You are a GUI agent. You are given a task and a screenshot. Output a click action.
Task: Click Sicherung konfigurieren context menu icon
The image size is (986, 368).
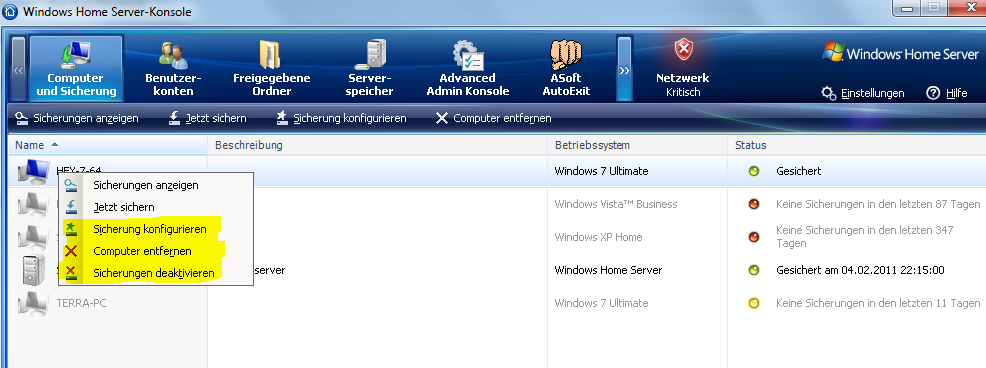[72, 229]
